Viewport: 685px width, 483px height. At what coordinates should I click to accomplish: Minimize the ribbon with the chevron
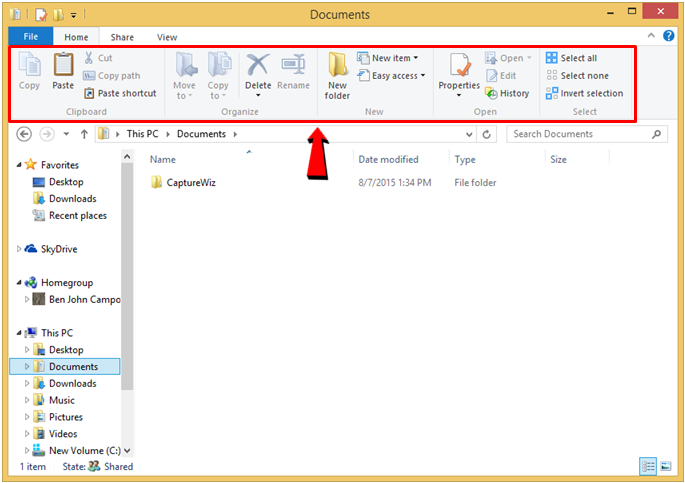pyautogui.click(x=651, y=35)
